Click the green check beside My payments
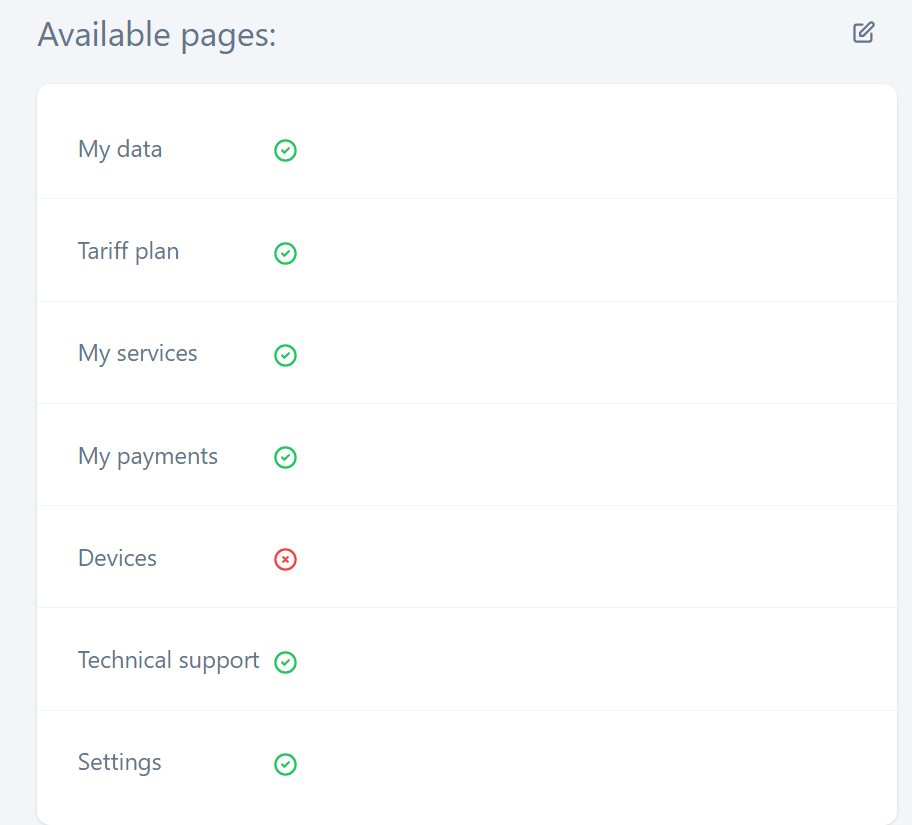Viewport: 912px width, 825px height. (x=285, y=457)
